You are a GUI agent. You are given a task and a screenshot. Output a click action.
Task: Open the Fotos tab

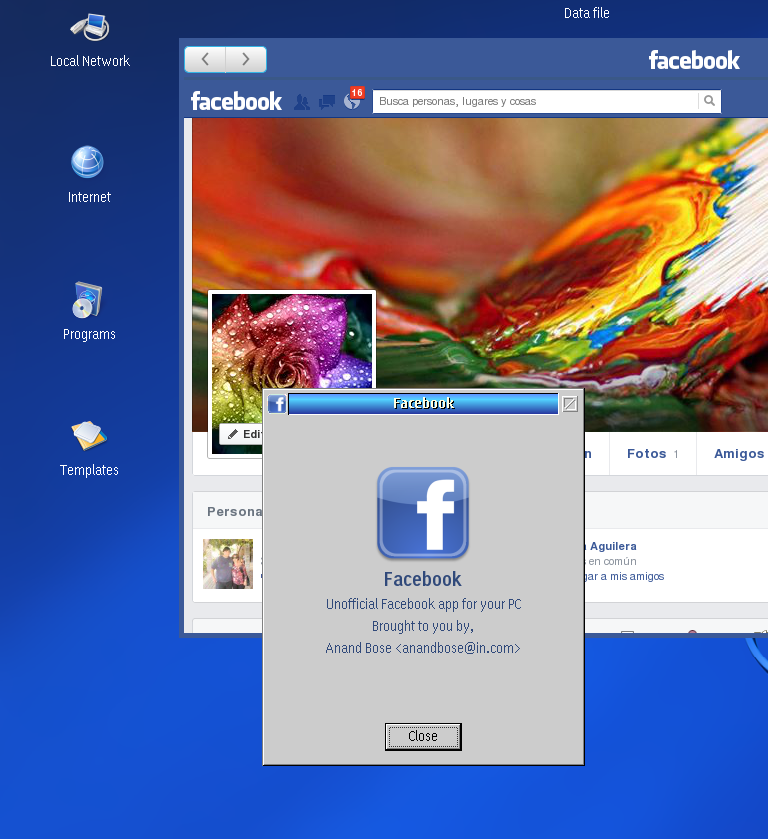click(652, 454)
